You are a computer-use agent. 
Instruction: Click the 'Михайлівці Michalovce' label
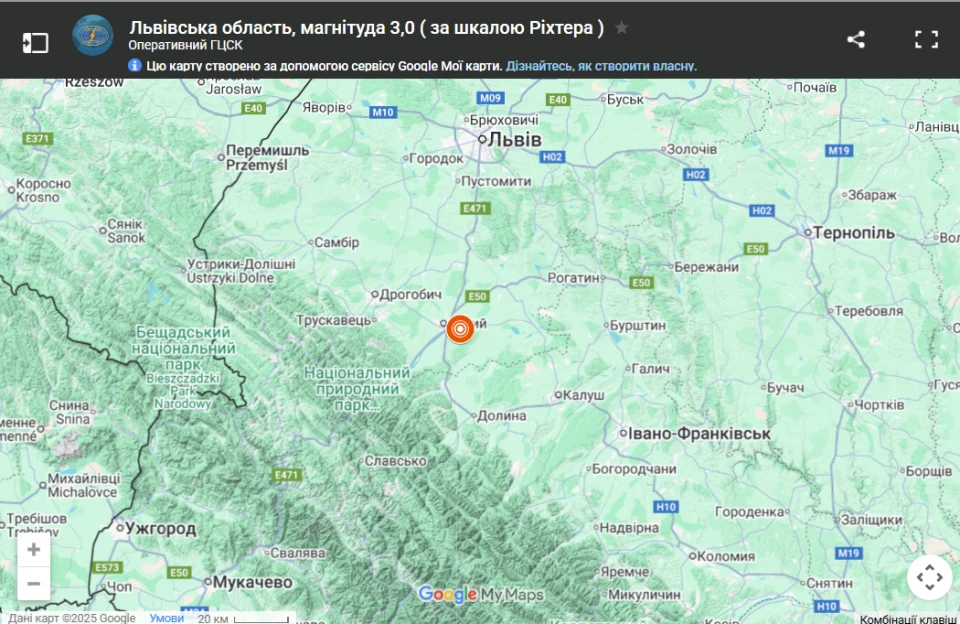84,485
